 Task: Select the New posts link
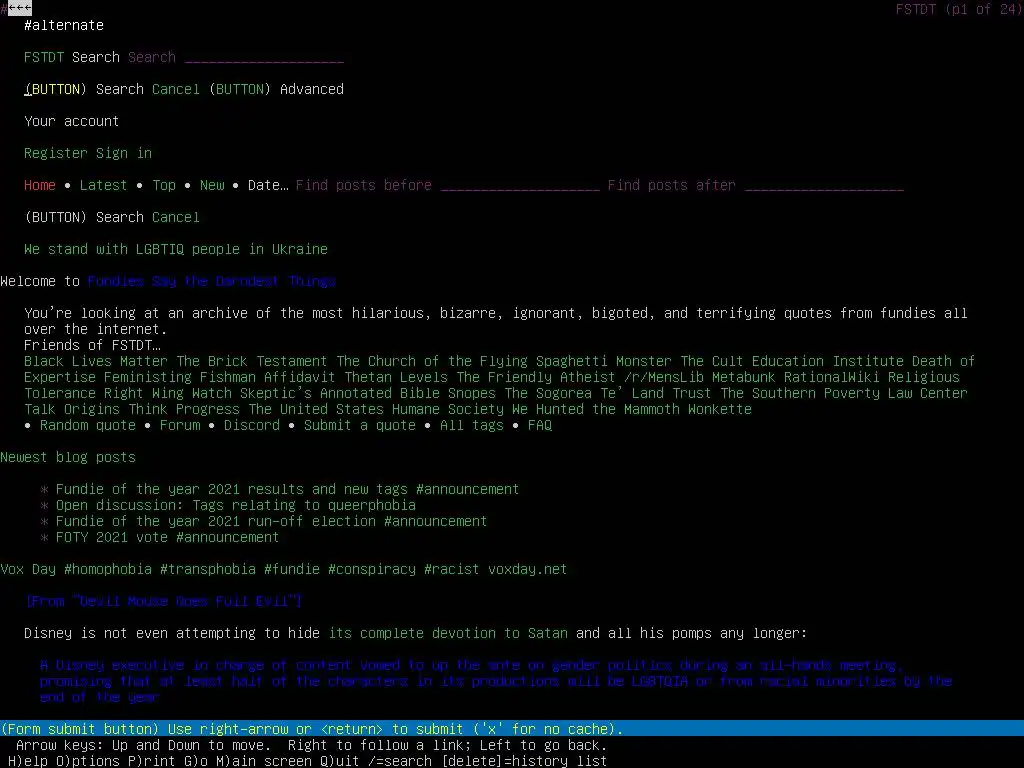click(212, 185)
